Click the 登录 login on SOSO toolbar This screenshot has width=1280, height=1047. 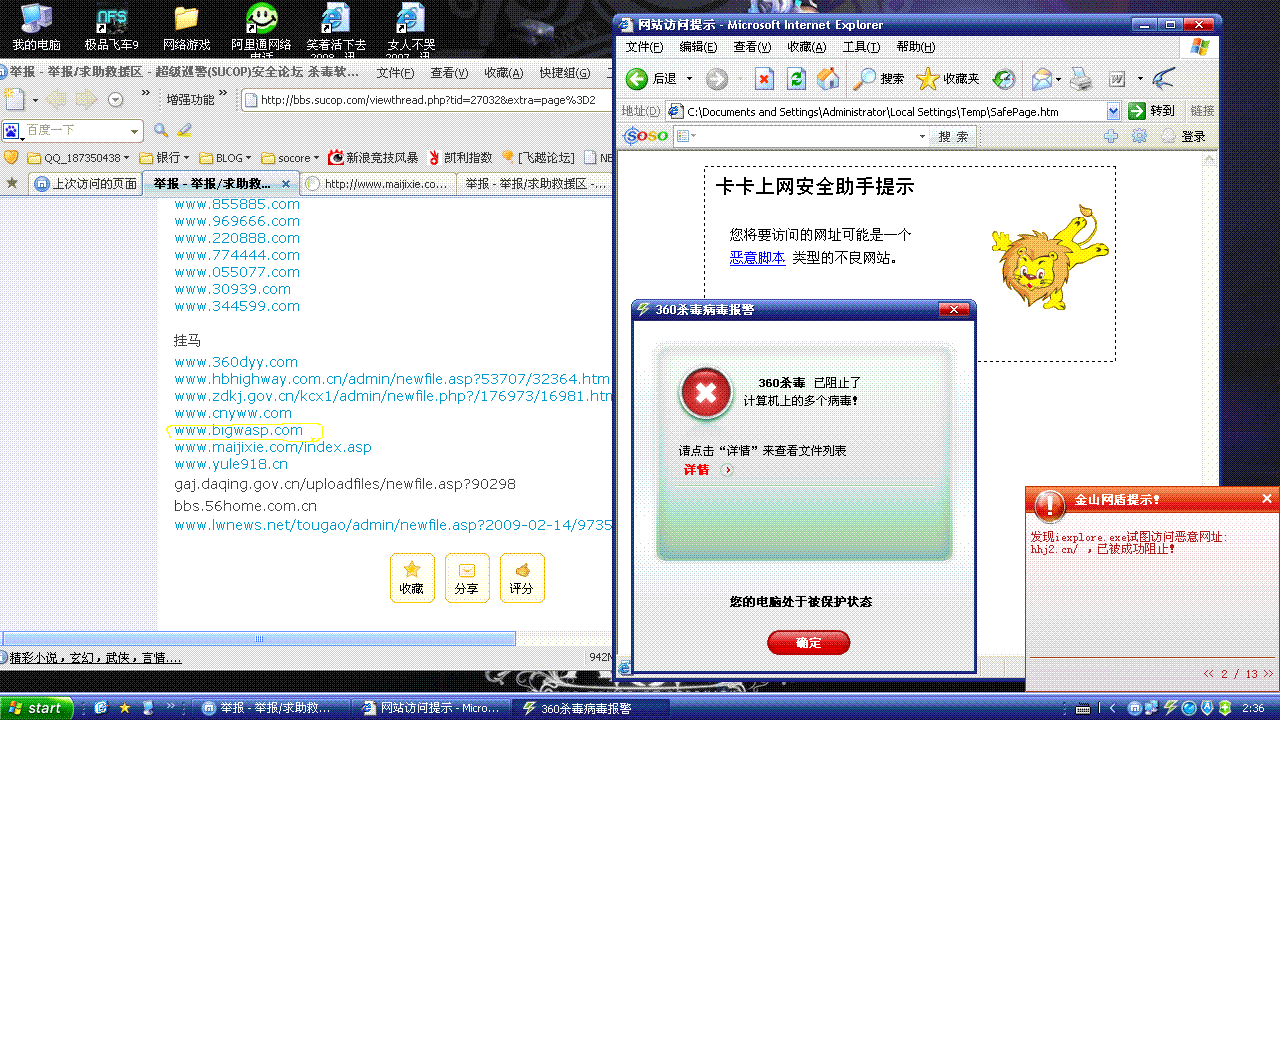[1184, 136]
